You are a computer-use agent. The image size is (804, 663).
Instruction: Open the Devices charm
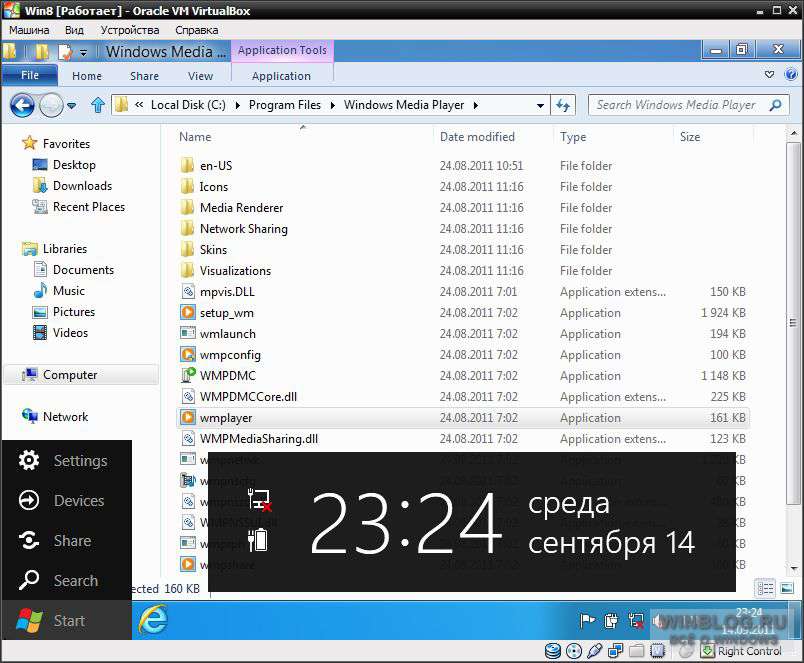(29, 500)
